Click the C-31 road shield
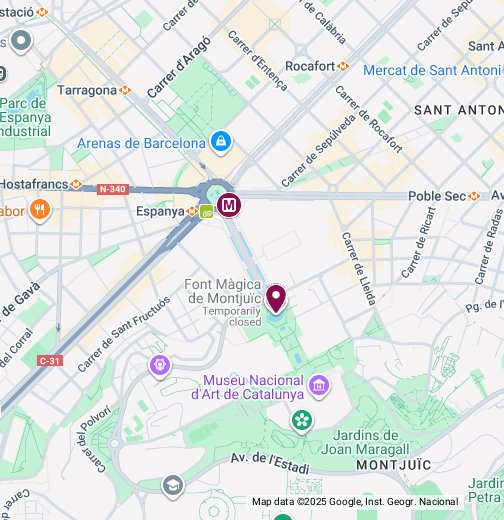 coord(50,361)
